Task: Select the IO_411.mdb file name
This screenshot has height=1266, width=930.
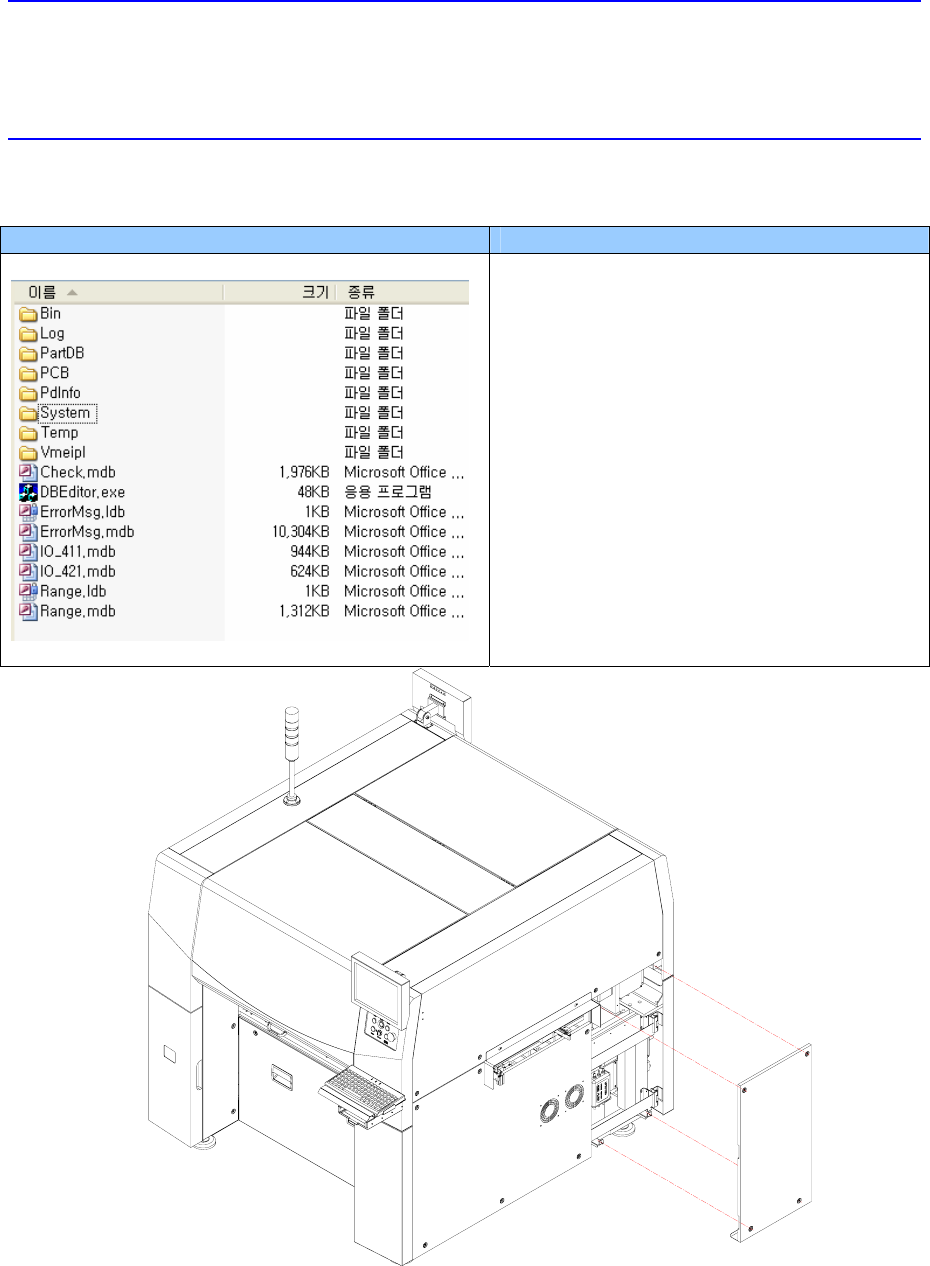Action: click(77, 552)
